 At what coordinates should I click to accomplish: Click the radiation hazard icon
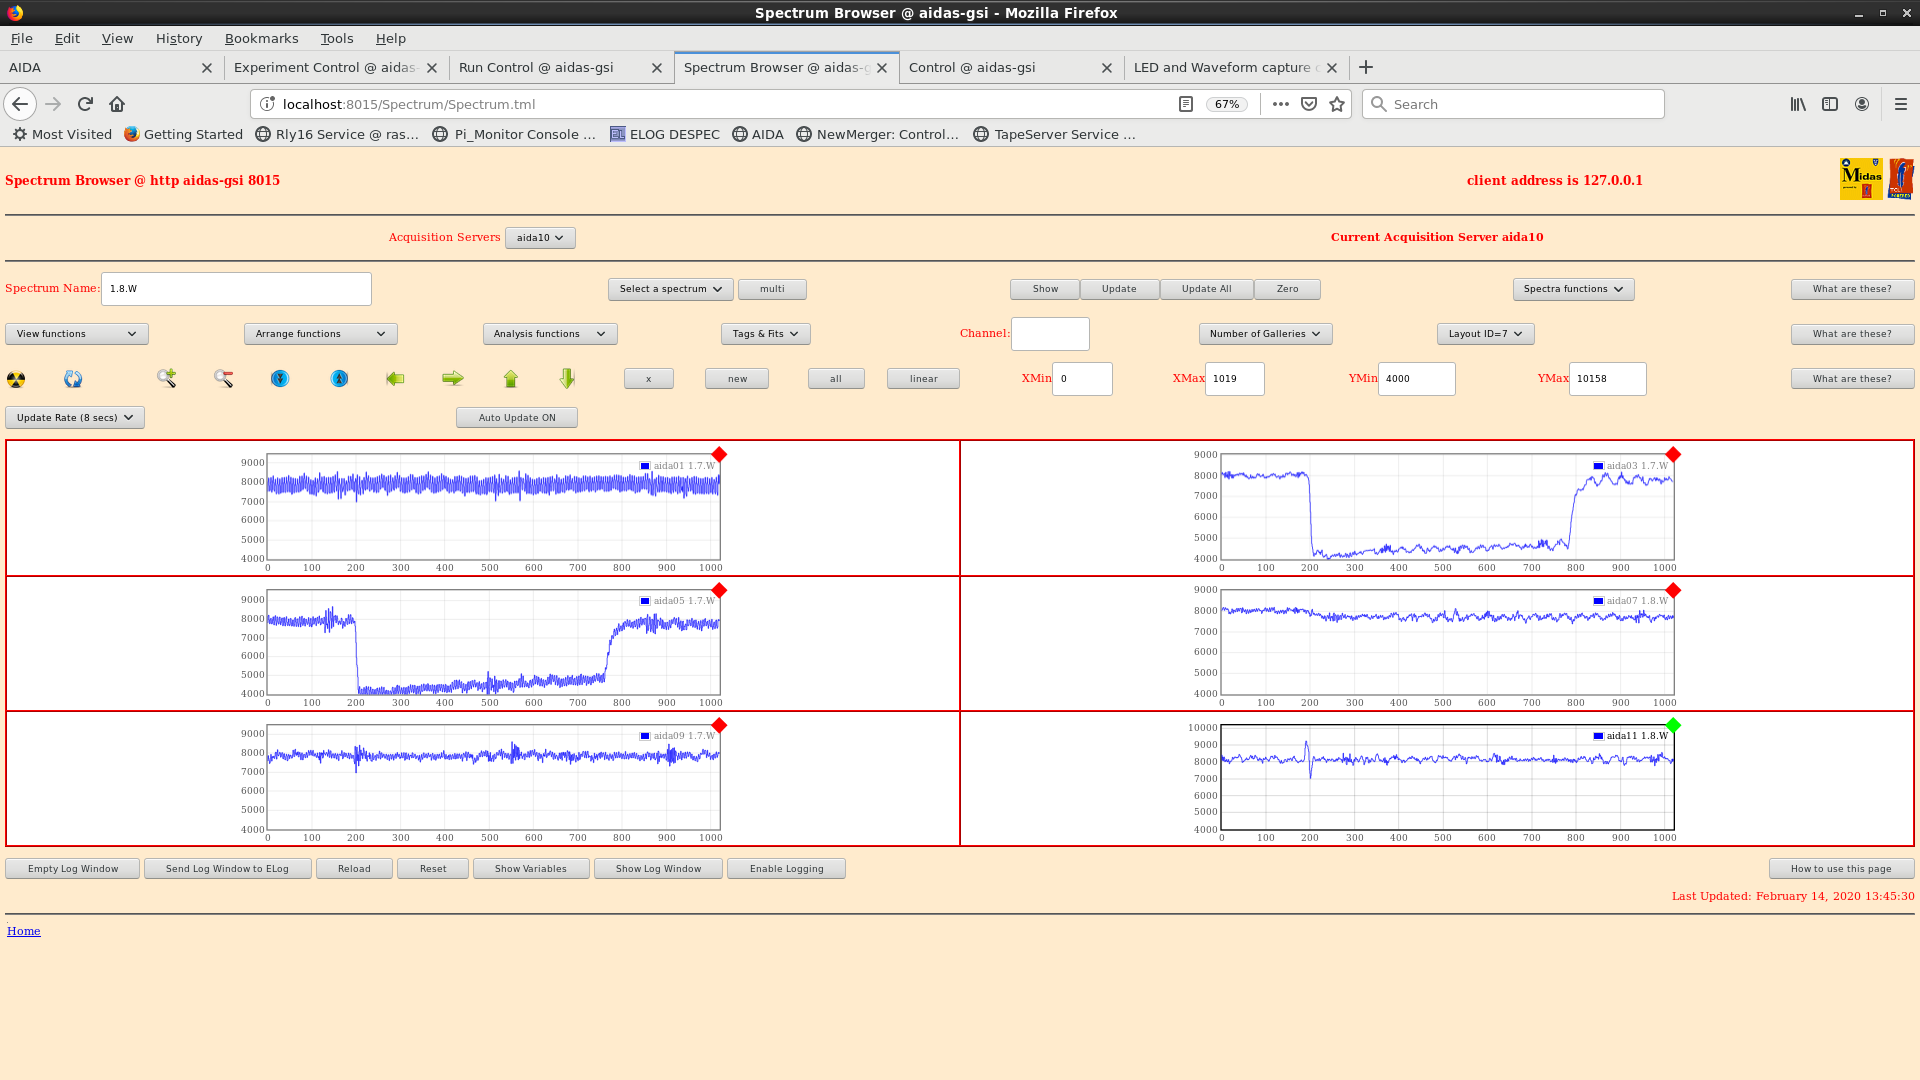click(x=16, y=379)
